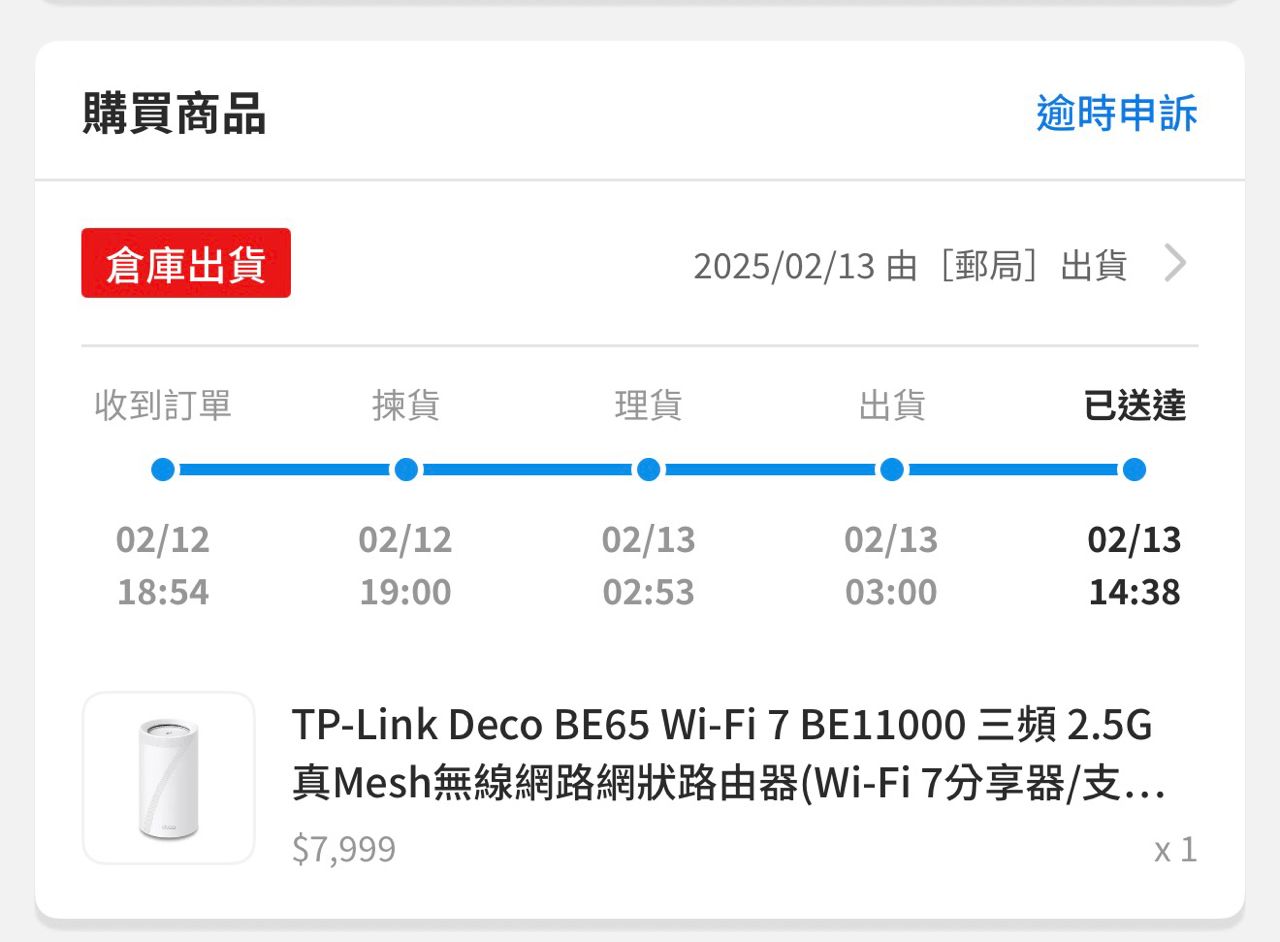Open the TP-Link Deco product thumbnail

pyautogui.click(x=168, y=778)
